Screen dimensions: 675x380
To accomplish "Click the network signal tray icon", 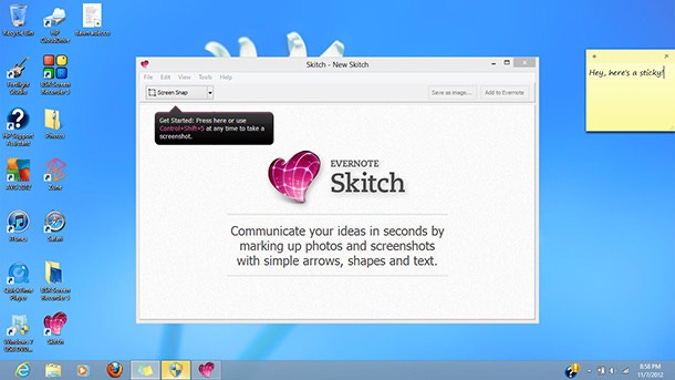I will tap(626, 371).
